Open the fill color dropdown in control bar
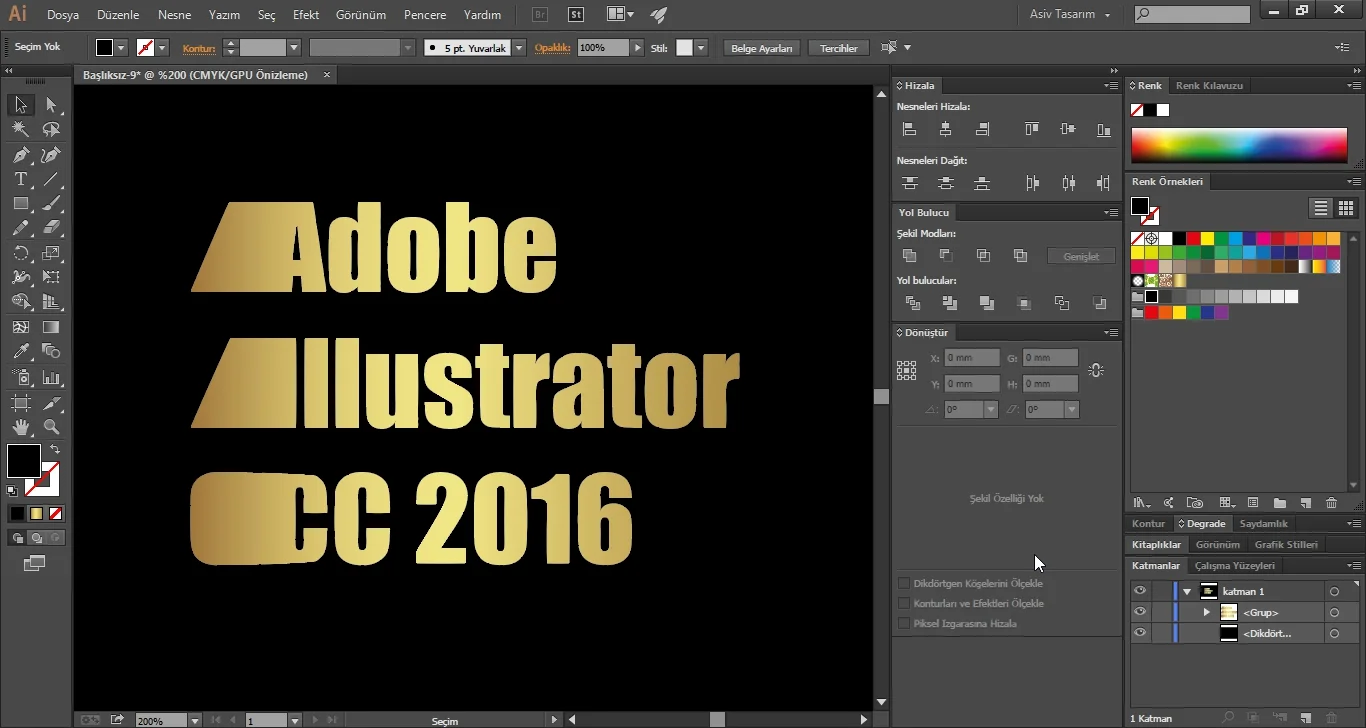The height and width of the screenshot is (728, 1366). [121, 47]
